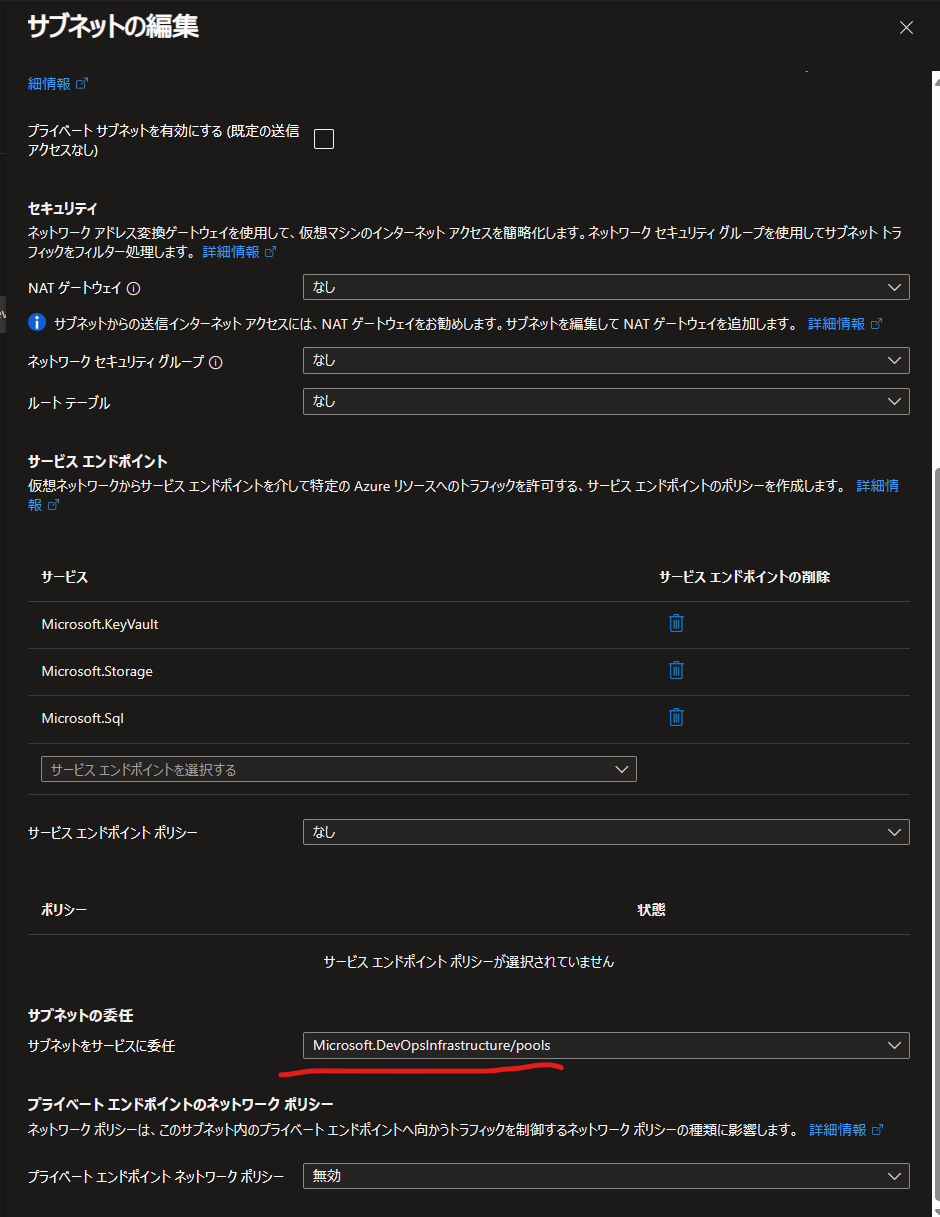
Task: Click the サービス column header
Action: [x=64, y=577]
